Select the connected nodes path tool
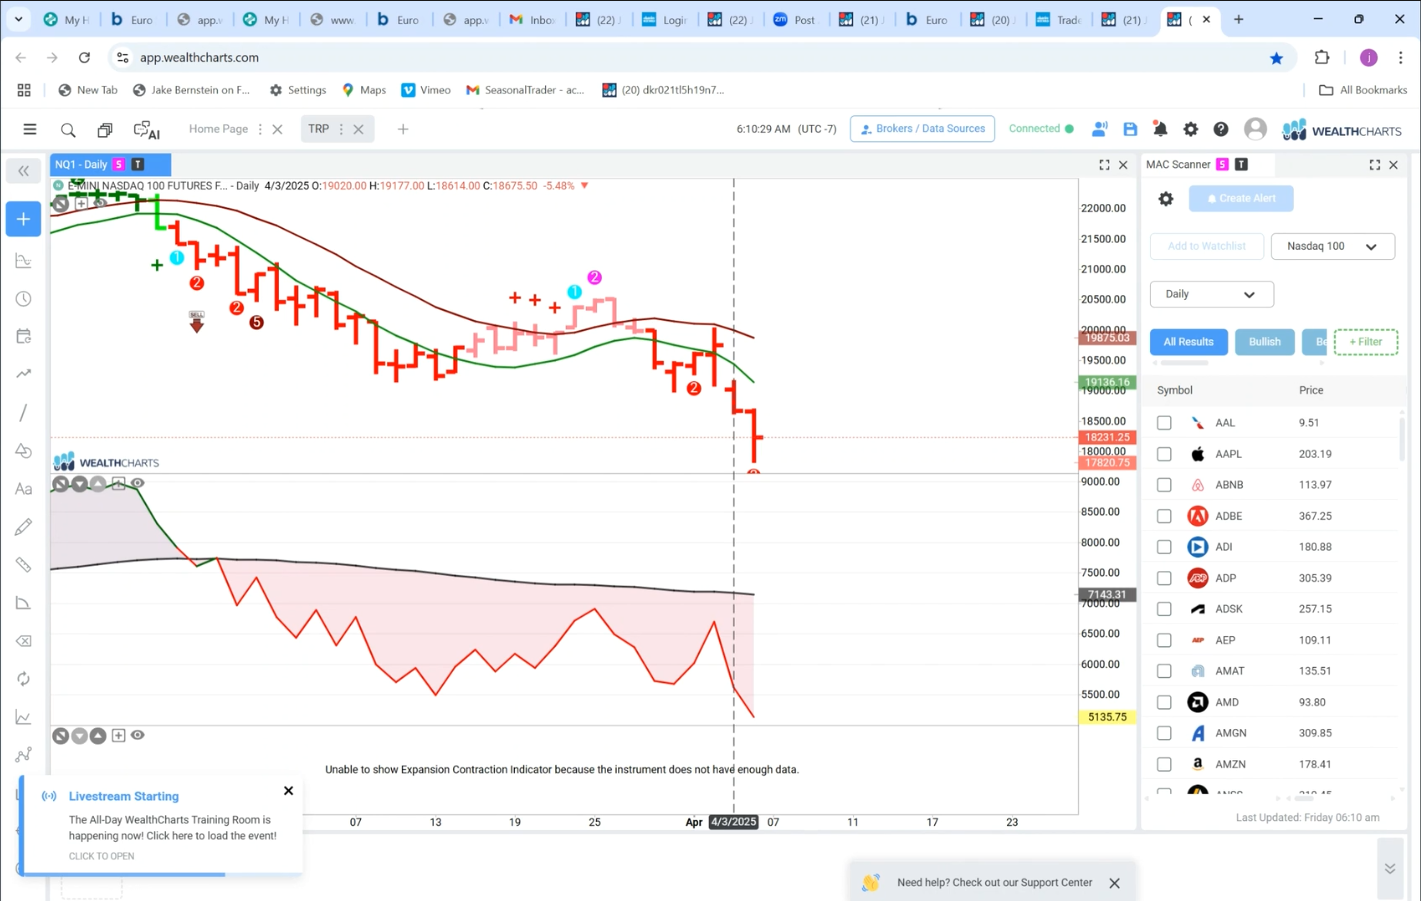Image resolution: width=1421 pixels, height=901 pixels. coord(23,755)
